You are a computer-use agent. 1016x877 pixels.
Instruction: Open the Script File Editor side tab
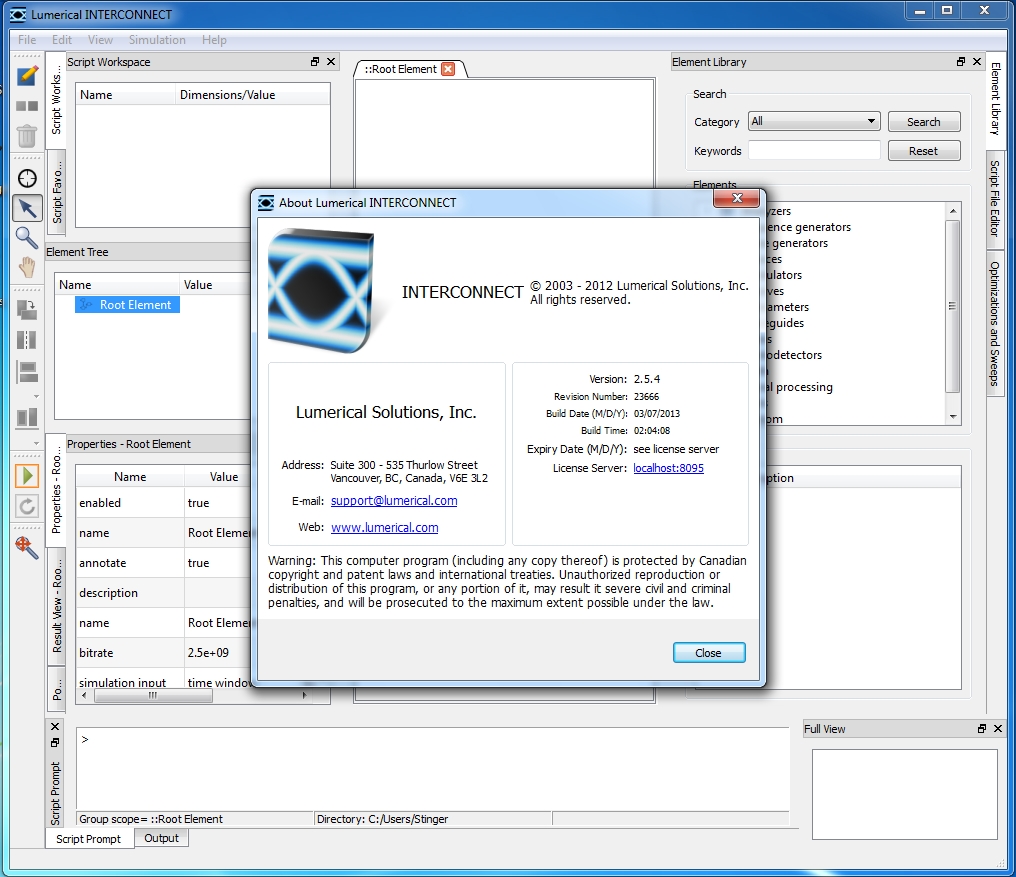pyautogui.click(x=995, y=200)
